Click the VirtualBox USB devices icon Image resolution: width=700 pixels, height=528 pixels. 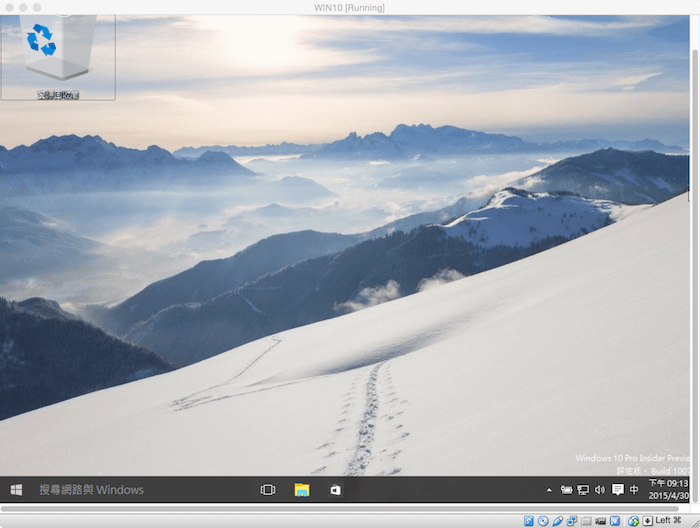pyautogui.click(x=557, y=521)
